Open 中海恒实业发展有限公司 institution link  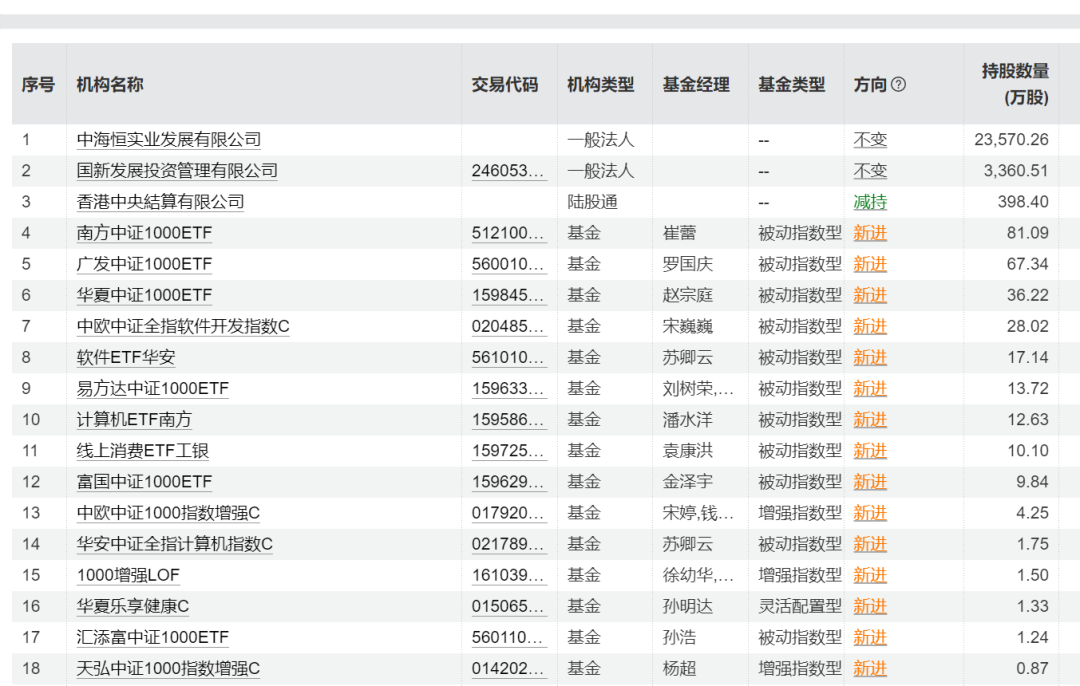pos(169,140)
